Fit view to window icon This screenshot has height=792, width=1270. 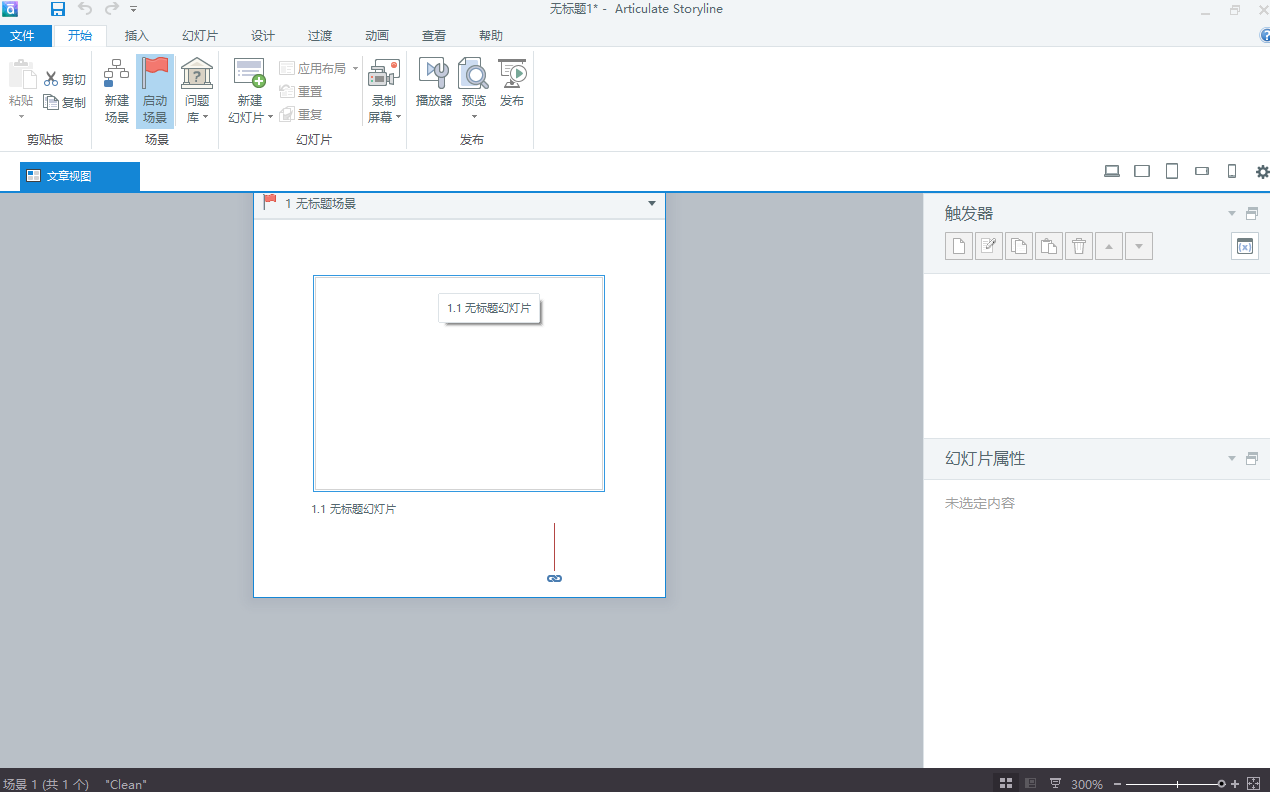coord(1253,783)
